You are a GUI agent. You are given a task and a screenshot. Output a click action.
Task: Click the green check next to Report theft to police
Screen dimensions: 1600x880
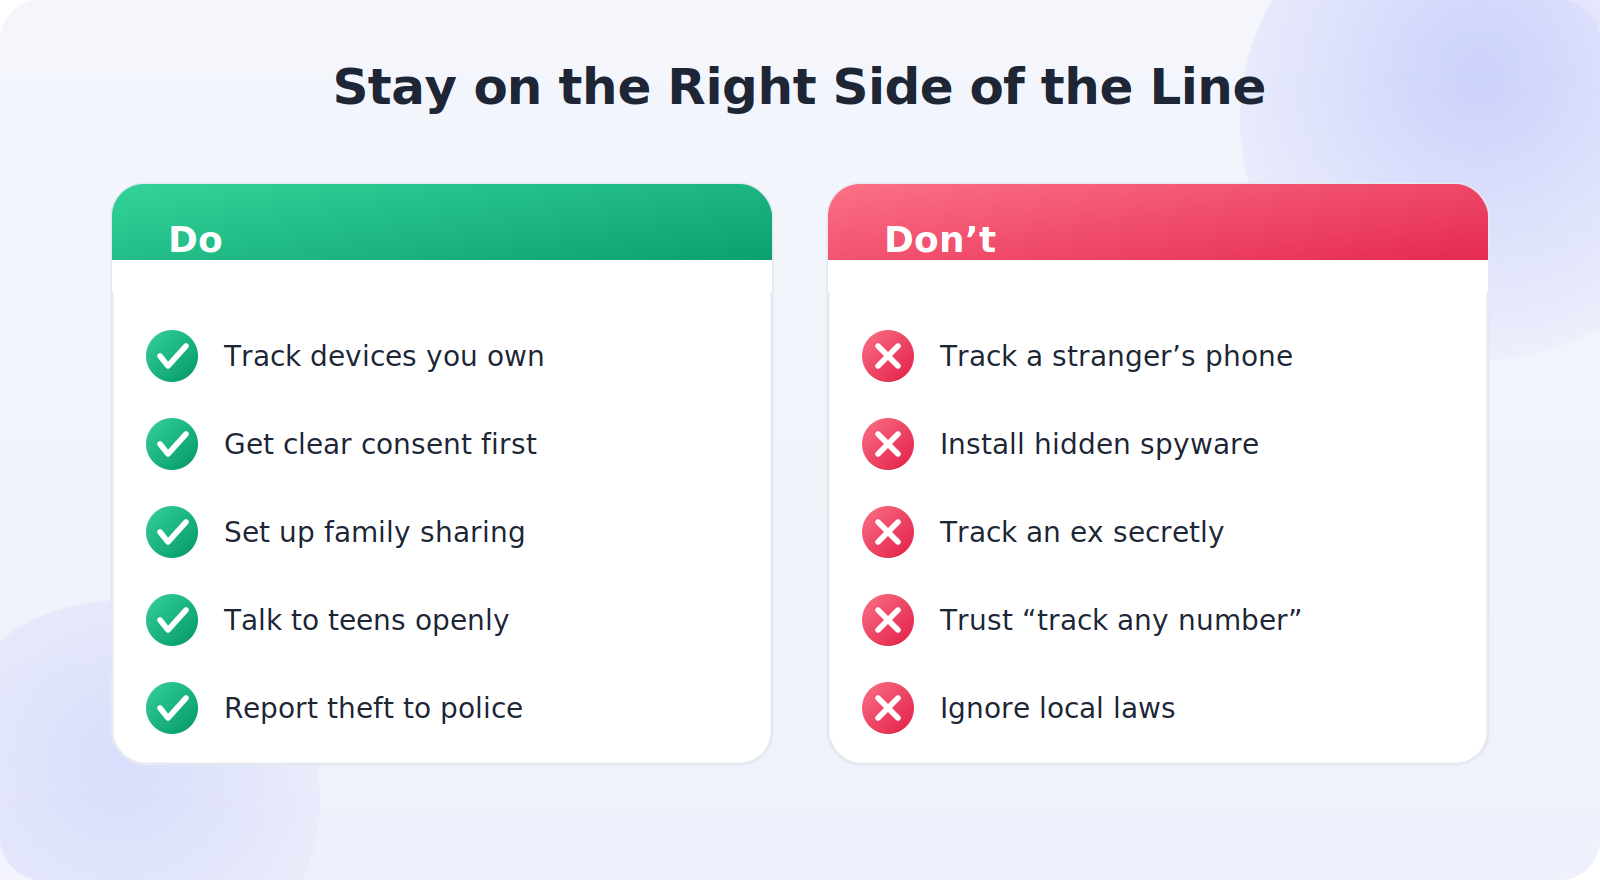click(x=172, y=708)
